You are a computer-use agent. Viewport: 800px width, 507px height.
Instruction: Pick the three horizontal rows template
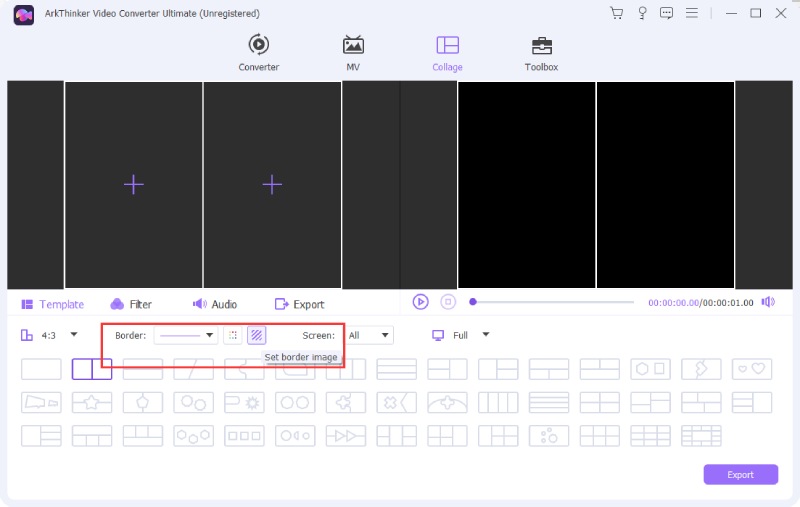pyautogui.click(x=396, y=369)
